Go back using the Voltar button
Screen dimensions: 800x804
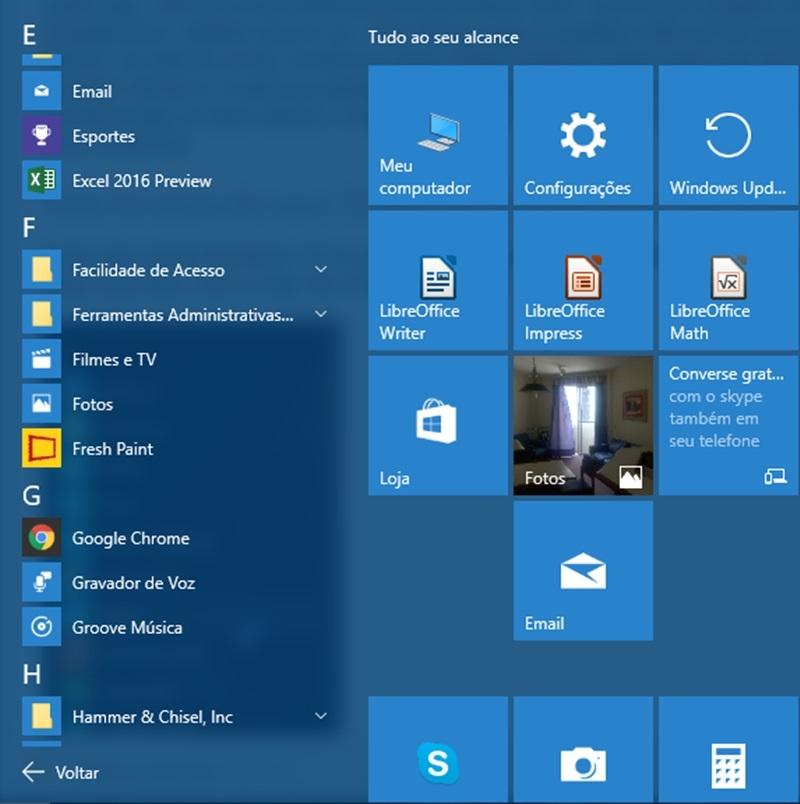(x=61, y=772)
